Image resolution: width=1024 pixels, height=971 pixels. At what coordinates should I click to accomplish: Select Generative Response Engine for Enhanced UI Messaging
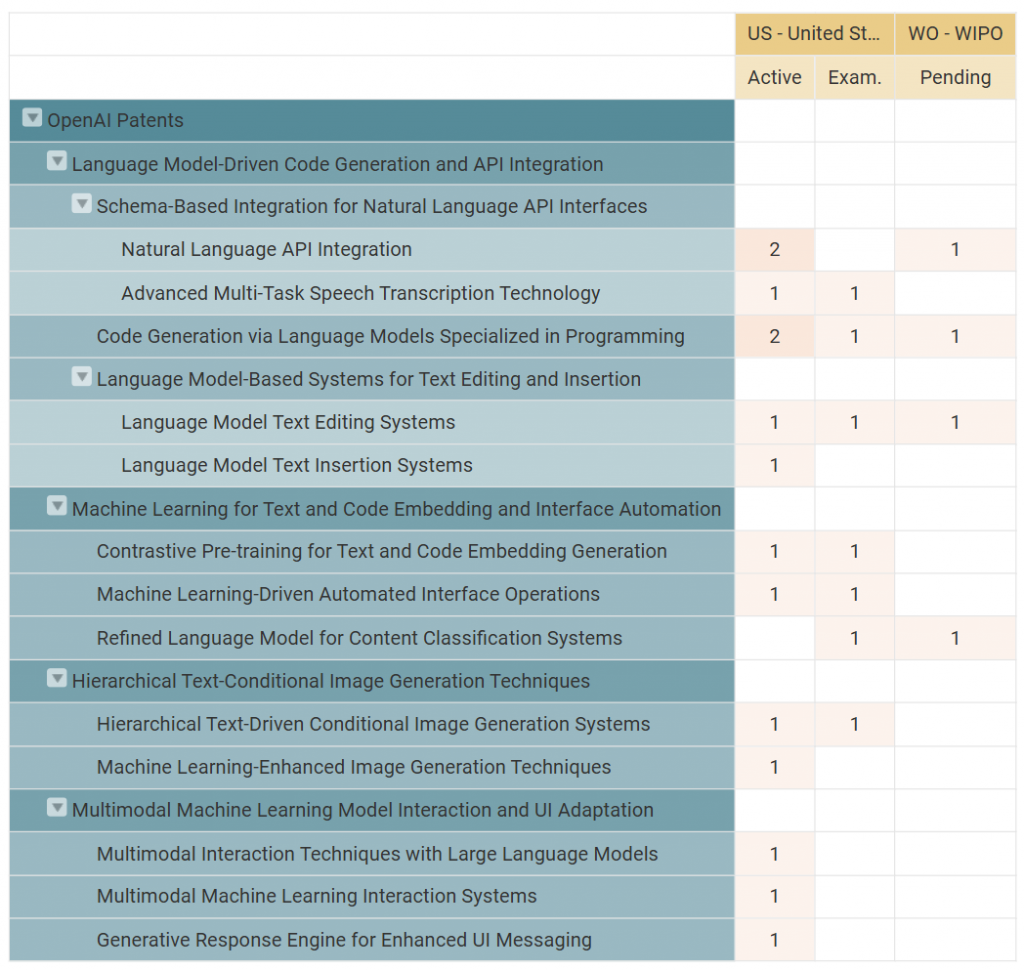coord(372,940)
